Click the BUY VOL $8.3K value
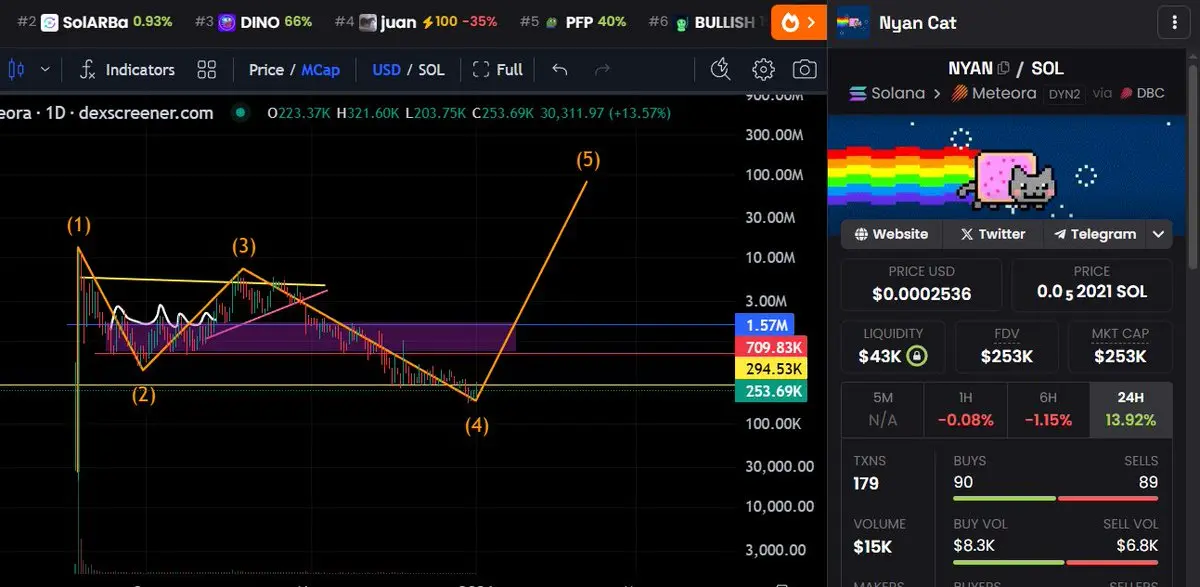This screenshot has width=1200, height=587. coord(975,546)
